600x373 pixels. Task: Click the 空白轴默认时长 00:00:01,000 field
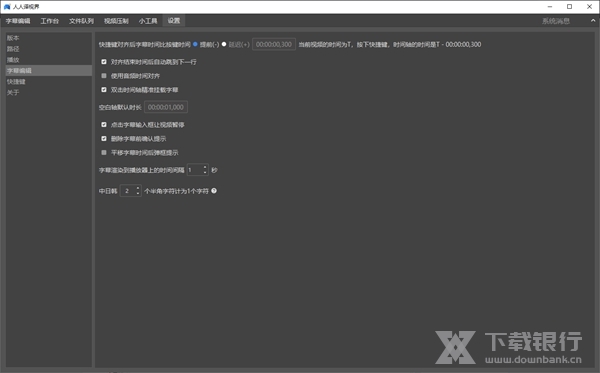[x=166, y=107]
